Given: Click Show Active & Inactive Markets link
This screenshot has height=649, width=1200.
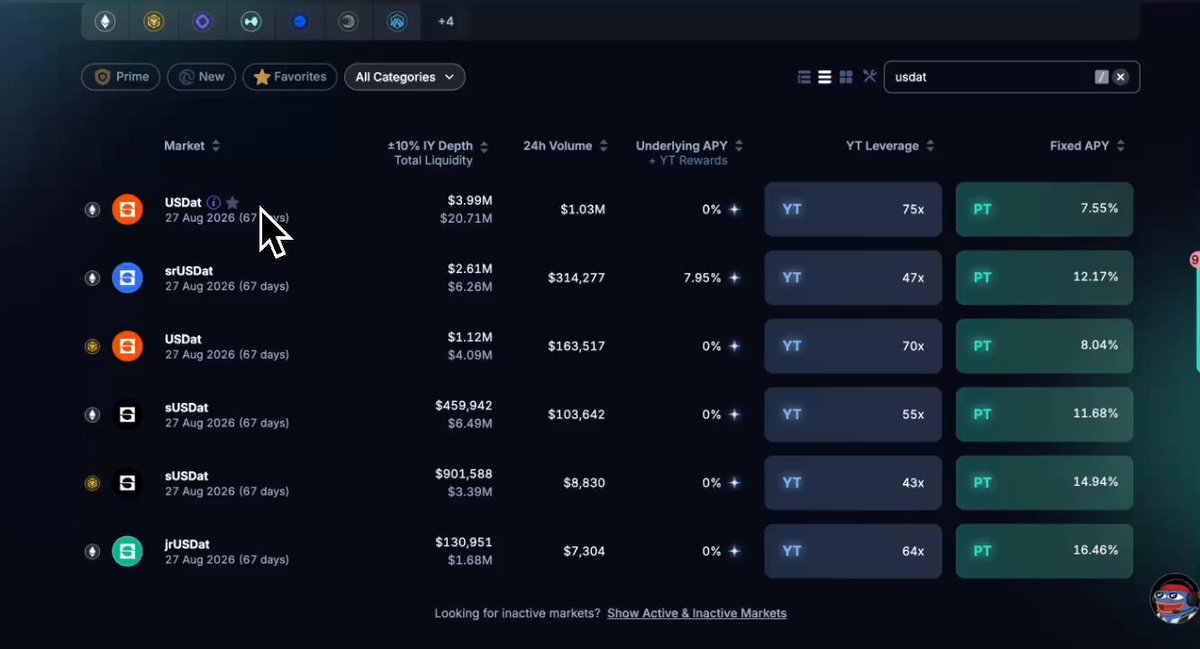Looking at the screenshot, I should tap(697, 613).
